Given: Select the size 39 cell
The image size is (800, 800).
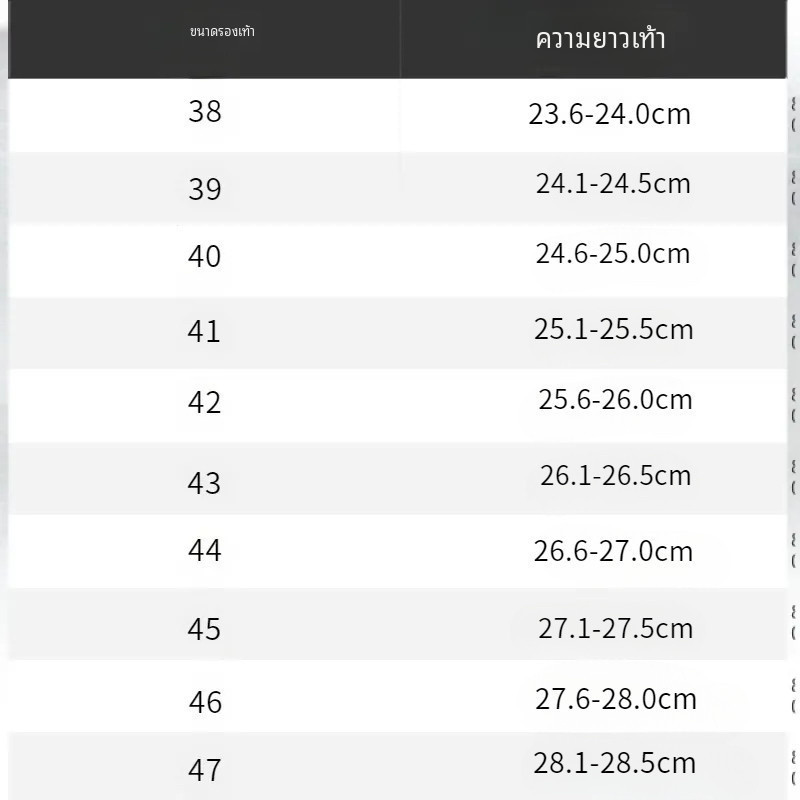Looking at the screenshot, I should [x=205, y=188].
